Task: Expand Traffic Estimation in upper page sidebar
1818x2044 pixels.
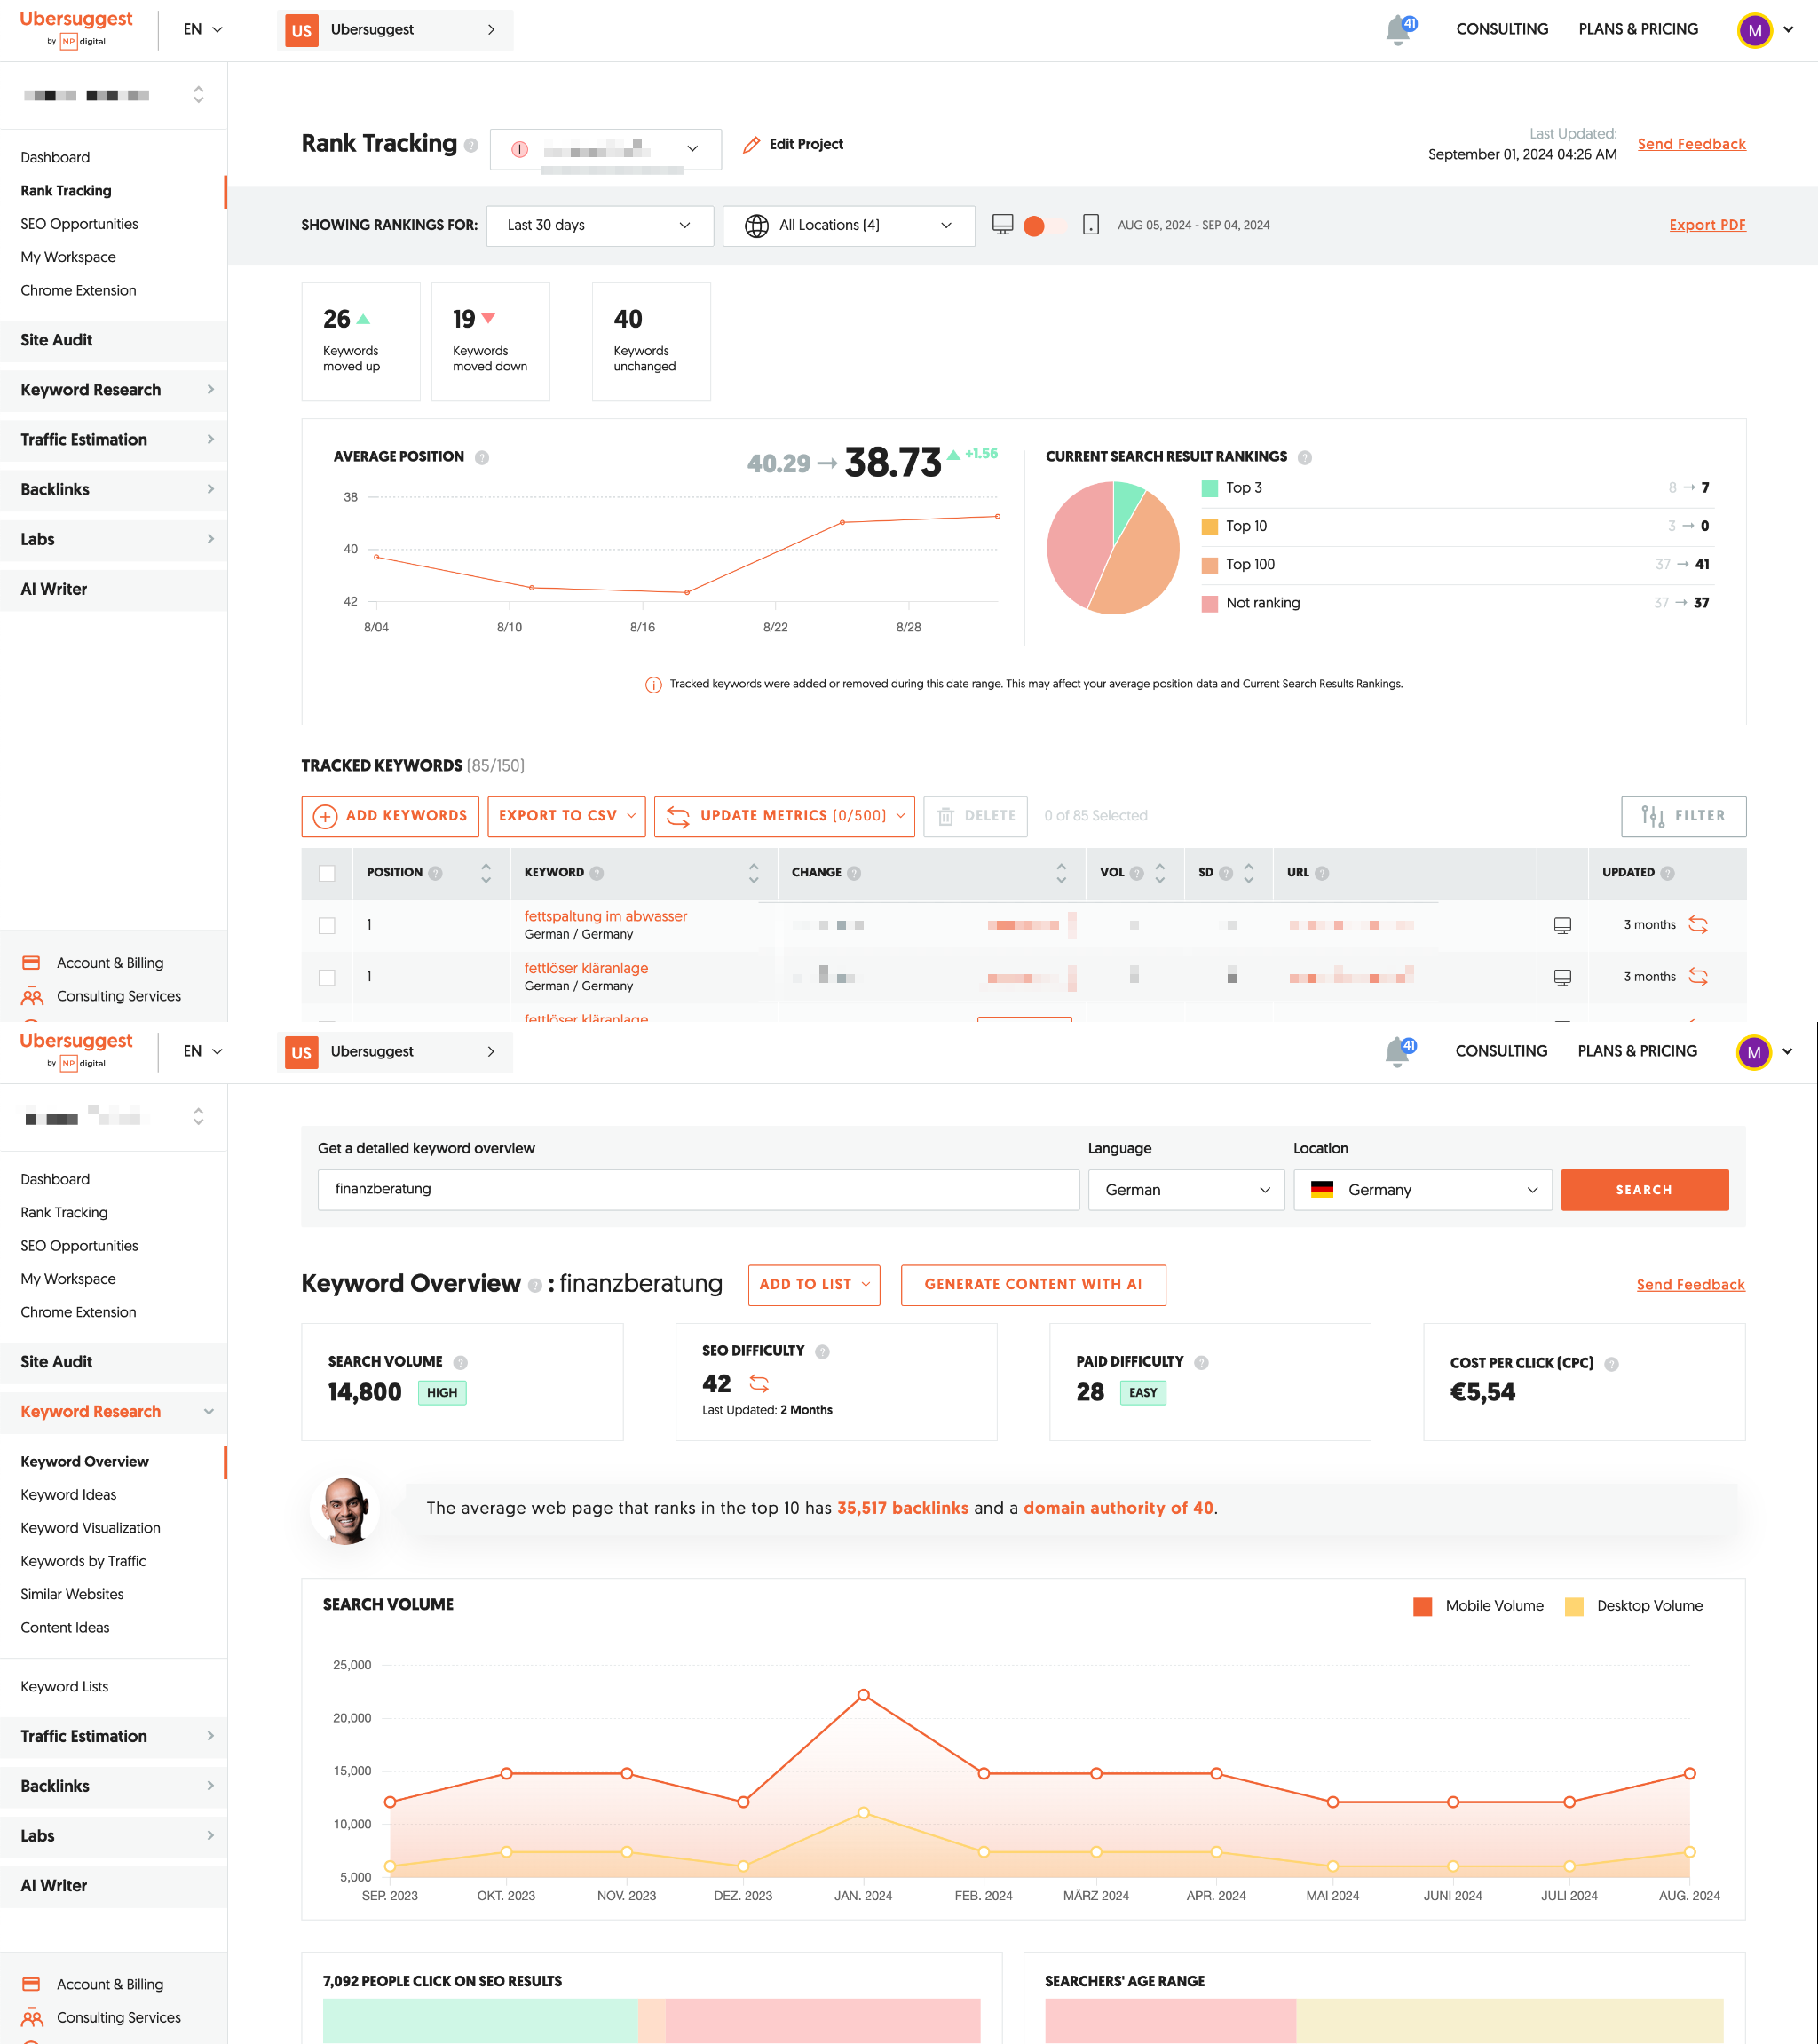Action: [x=113, y=440]
